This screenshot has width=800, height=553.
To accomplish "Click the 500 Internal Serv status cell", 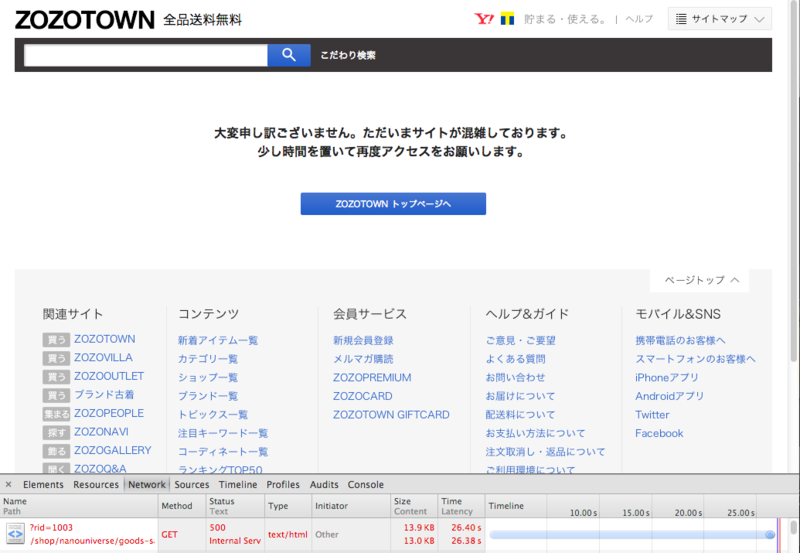I will [235, 534].
